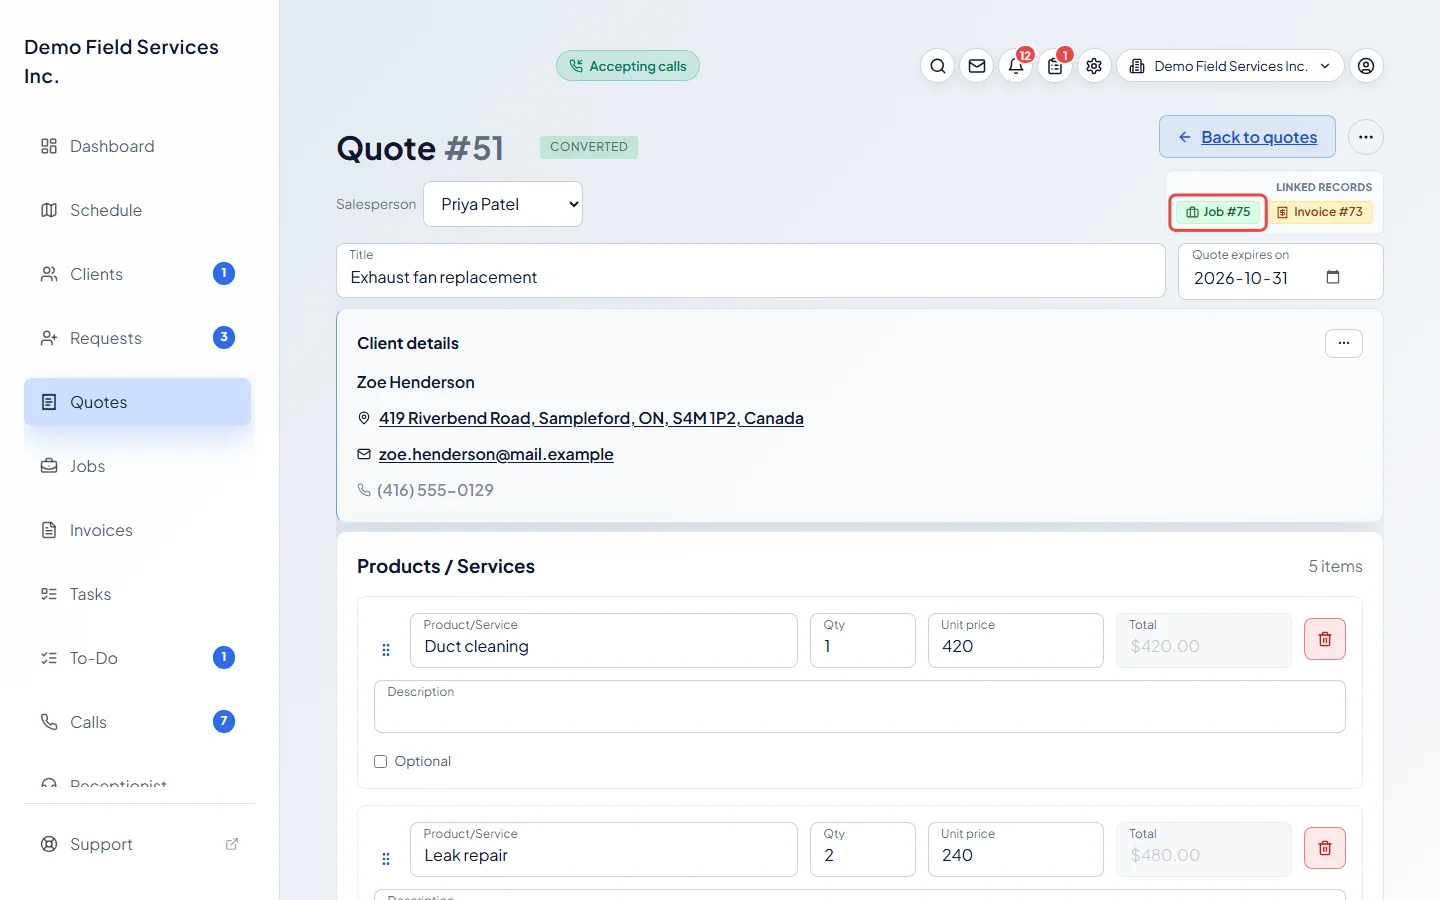1440x900 pixels.
Task: Click the map pin icon beside address
Action: click(364, 418)
